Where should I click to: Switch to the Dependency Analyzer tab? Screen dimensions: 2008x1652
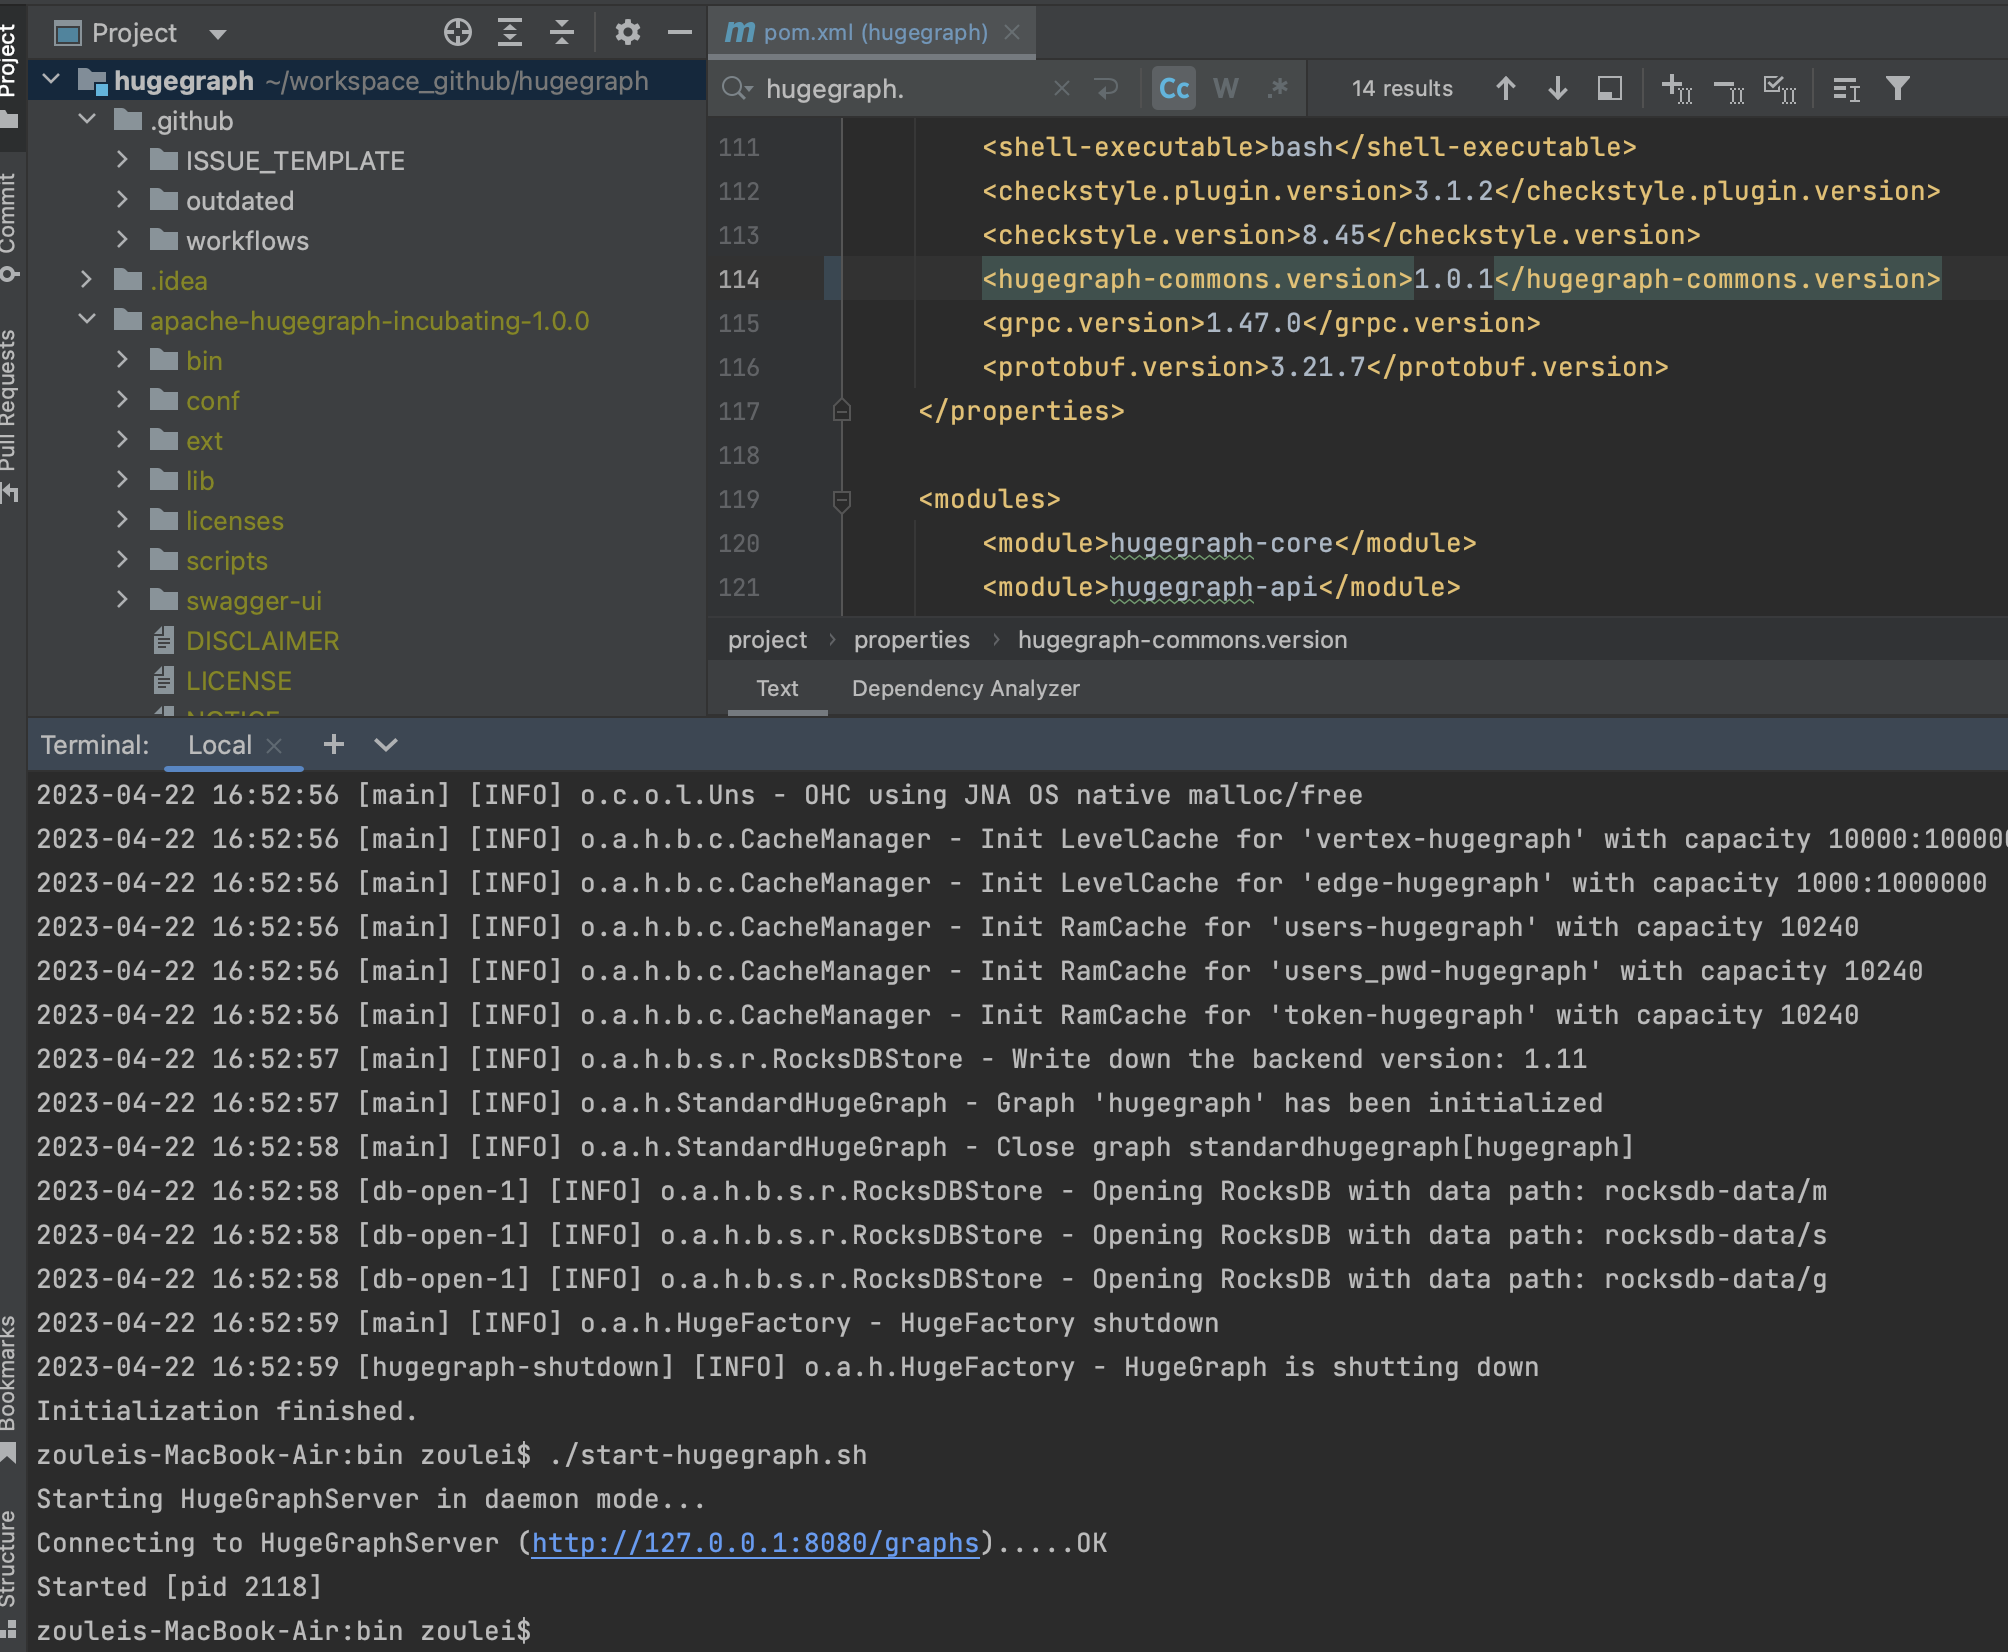point(965,688)
